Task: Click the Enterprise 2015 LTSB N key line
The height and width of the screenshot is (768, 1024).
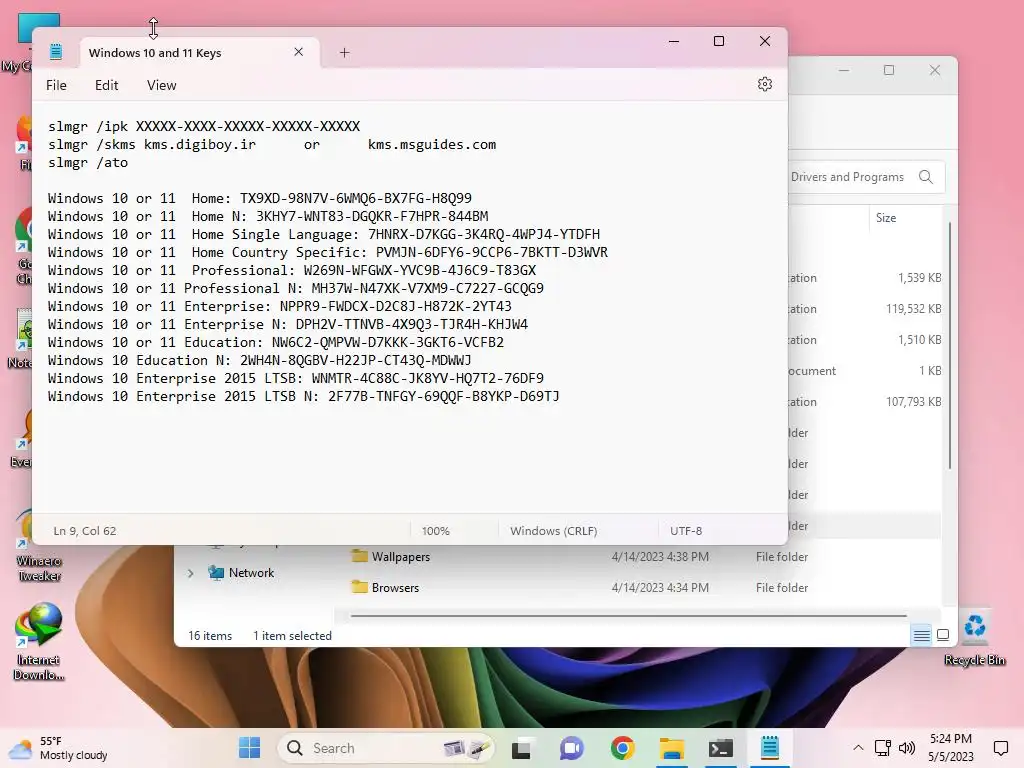Action: (x=304, y=396)
